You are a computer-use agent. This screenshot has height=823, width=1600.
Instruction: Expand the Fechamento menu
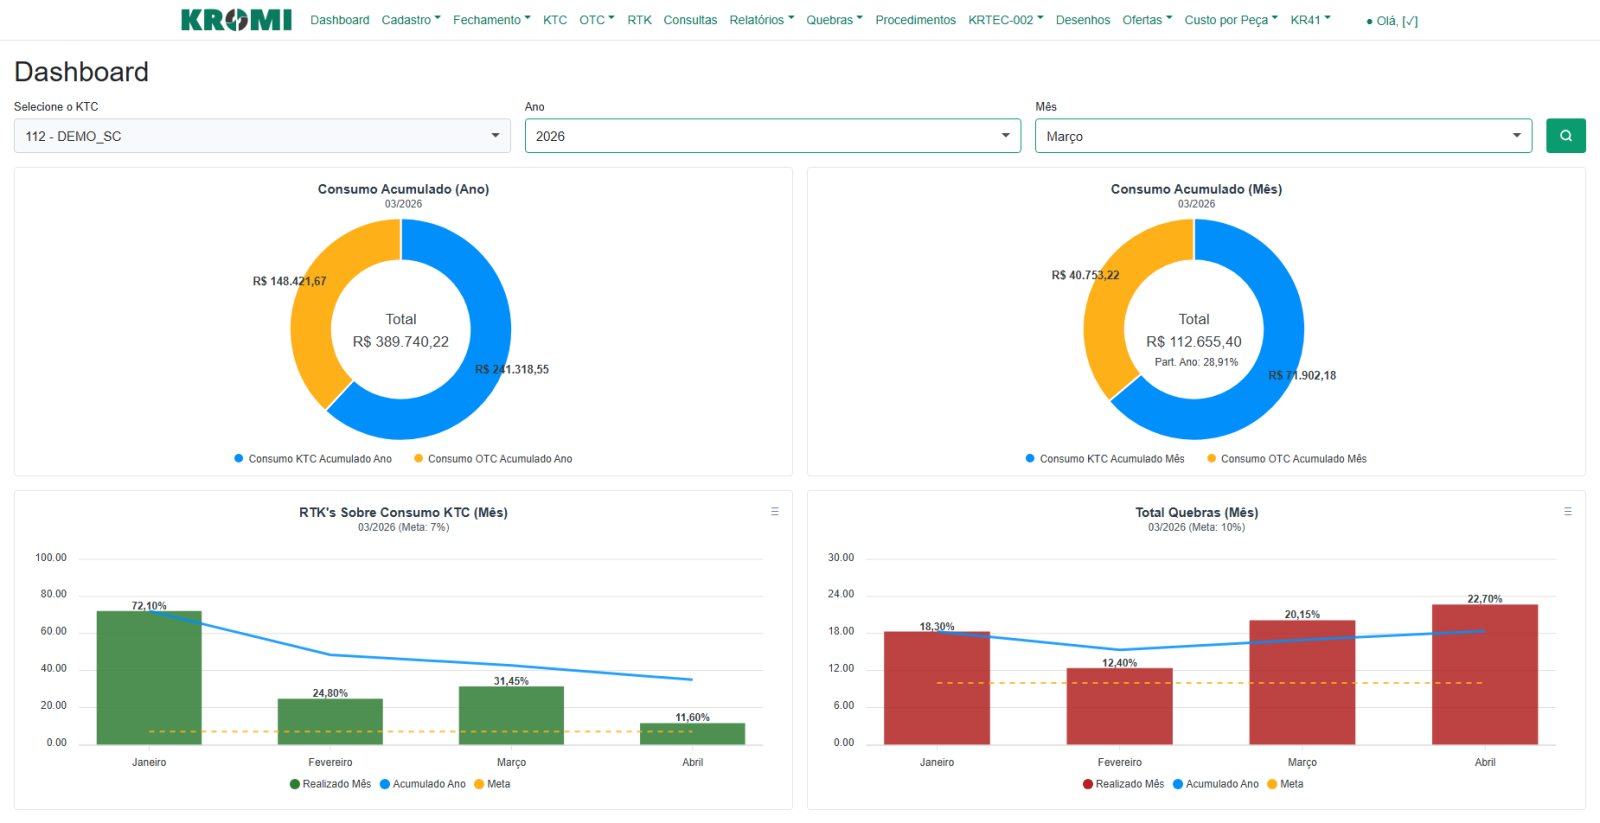pos(492,20)
